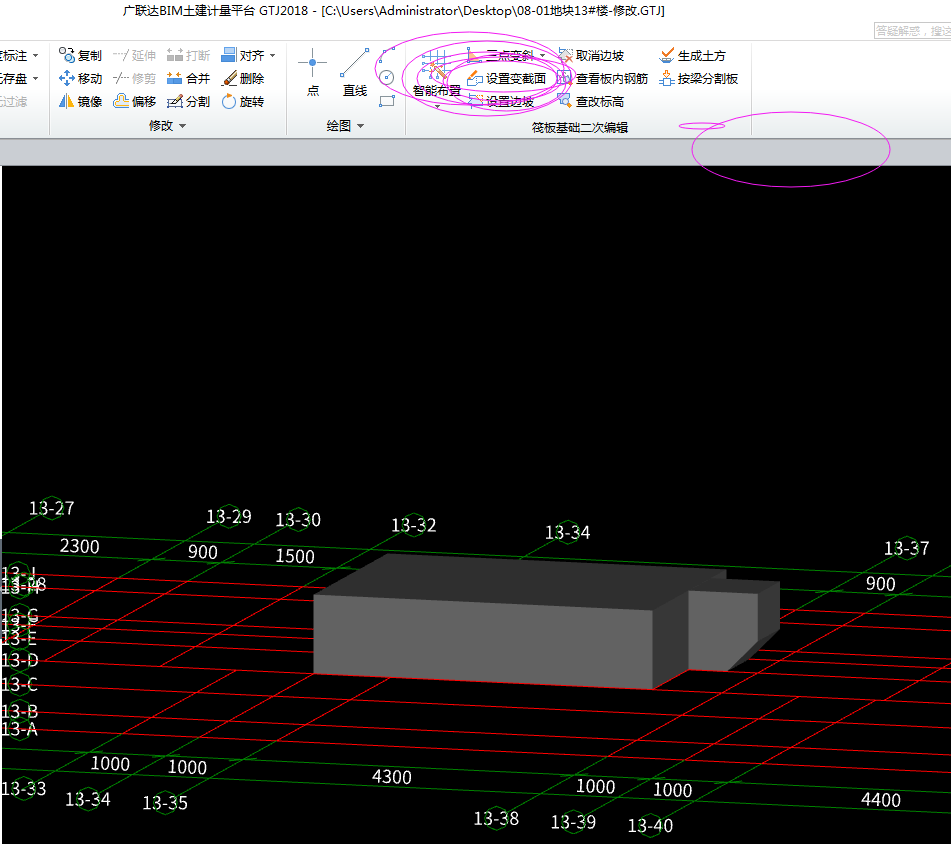Click the dimension value 4400
Screen dimensions: 951x844
(x=881, y=800)
